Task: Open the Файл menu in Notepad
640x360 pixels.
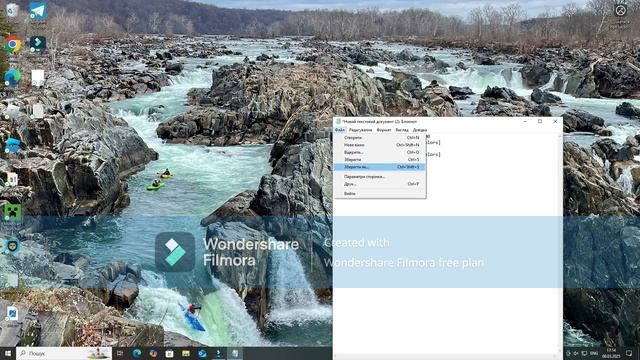Action: point(340,130)
